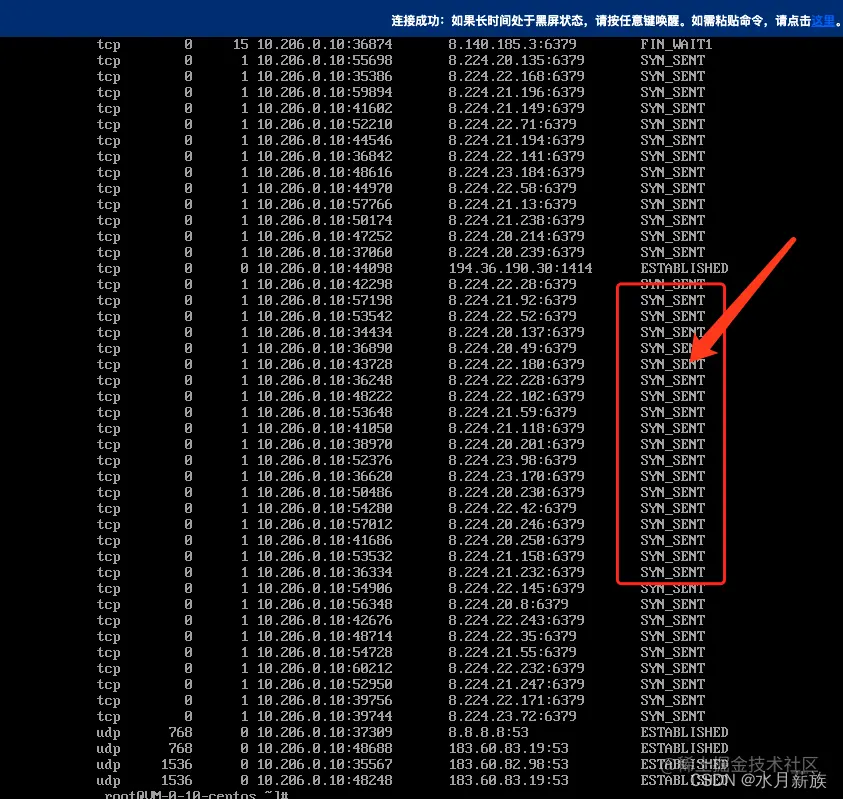Image resolution: width=843 pixels, height=799 pixels.
Task: Select local address 10.206.0.10:37309
Action: (x=325, y=732)
